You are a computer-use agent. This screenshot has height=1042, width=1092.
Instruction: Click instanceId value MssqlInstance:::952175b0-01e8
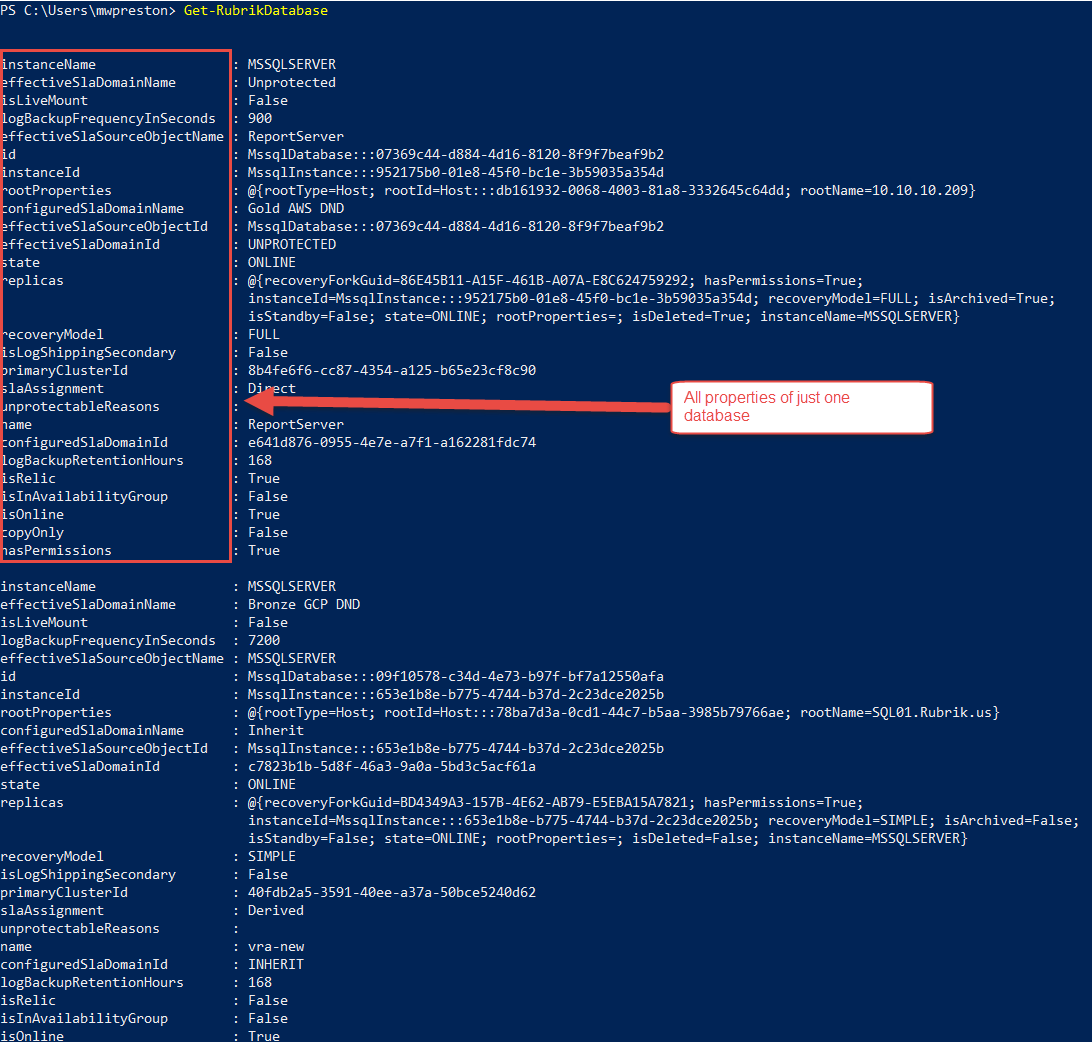point(456,173)
